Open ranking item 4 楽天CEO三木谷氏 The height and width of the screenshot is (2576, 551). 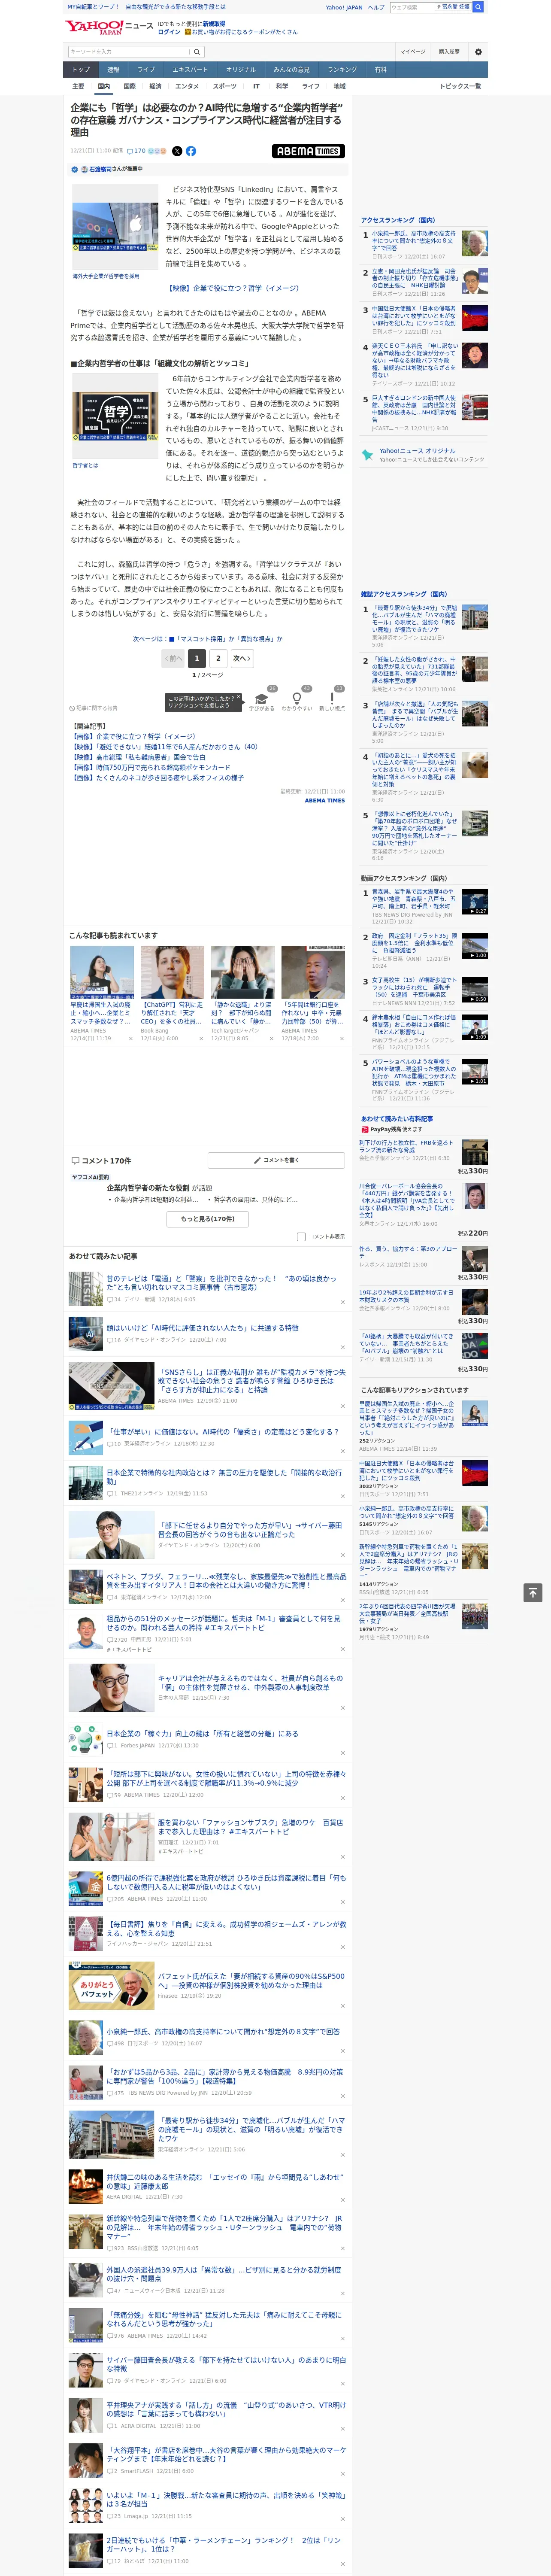(415, 361)
